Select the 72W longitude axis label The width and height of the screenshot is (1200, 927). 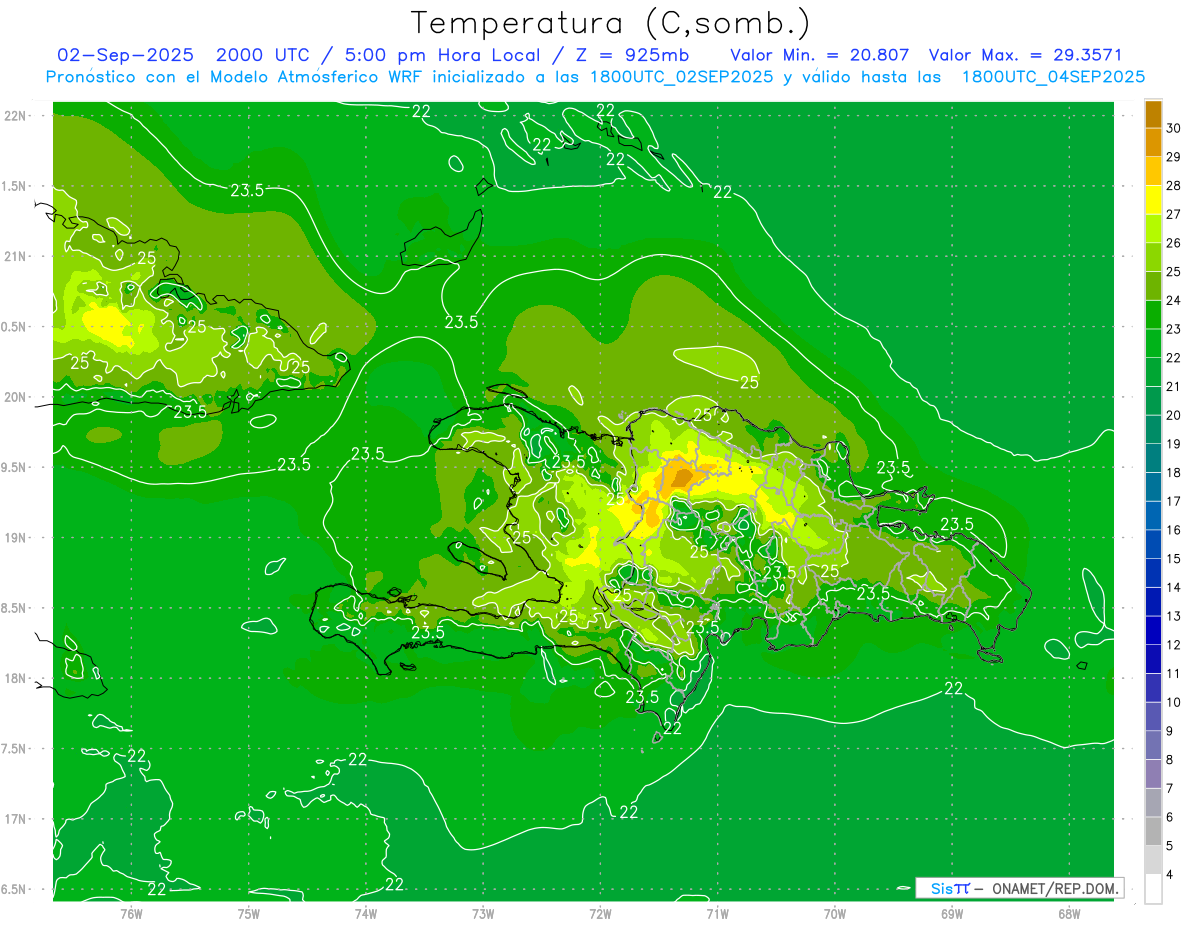(600, 913)
